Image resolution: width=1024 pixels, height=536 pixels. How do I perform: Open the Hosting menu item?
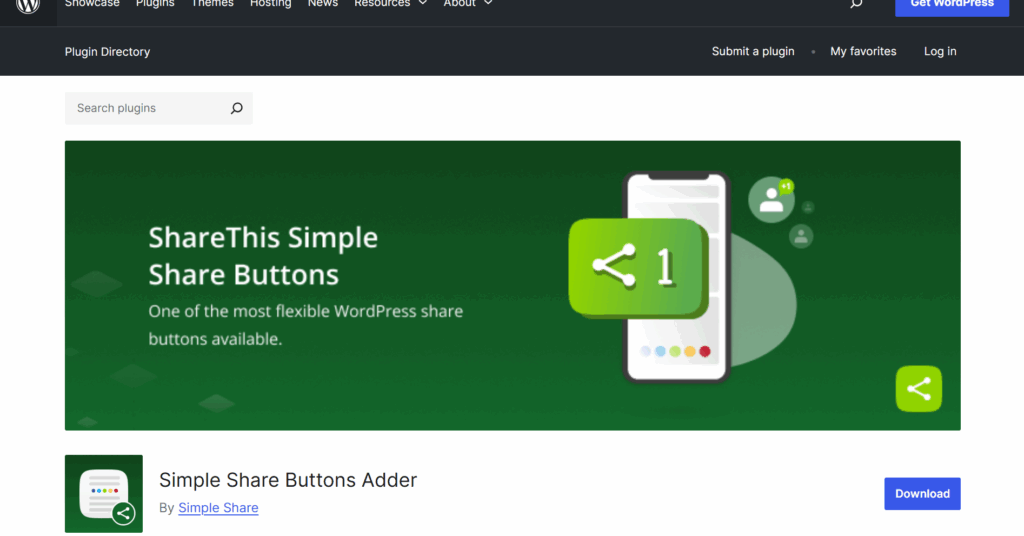tap(270, 4)
